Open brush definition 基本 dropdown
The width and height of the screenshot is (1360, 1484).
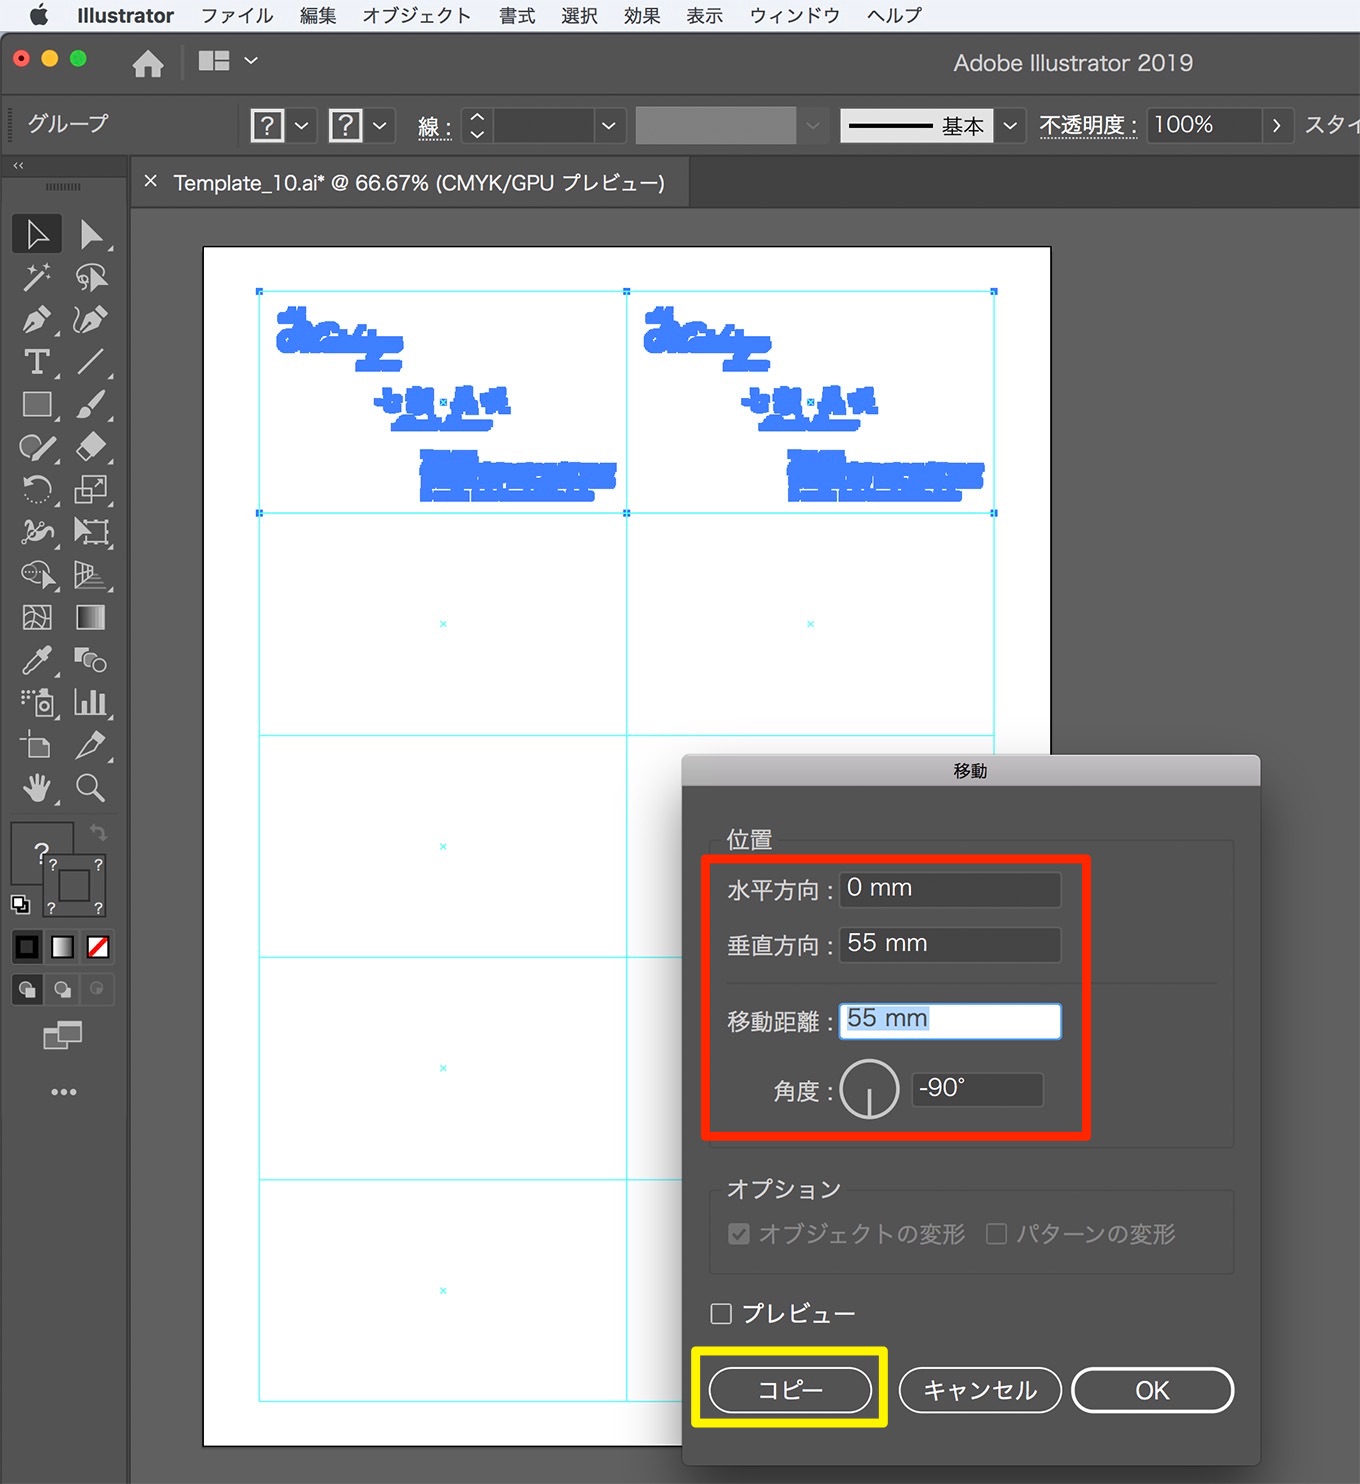pos(1010,126)
